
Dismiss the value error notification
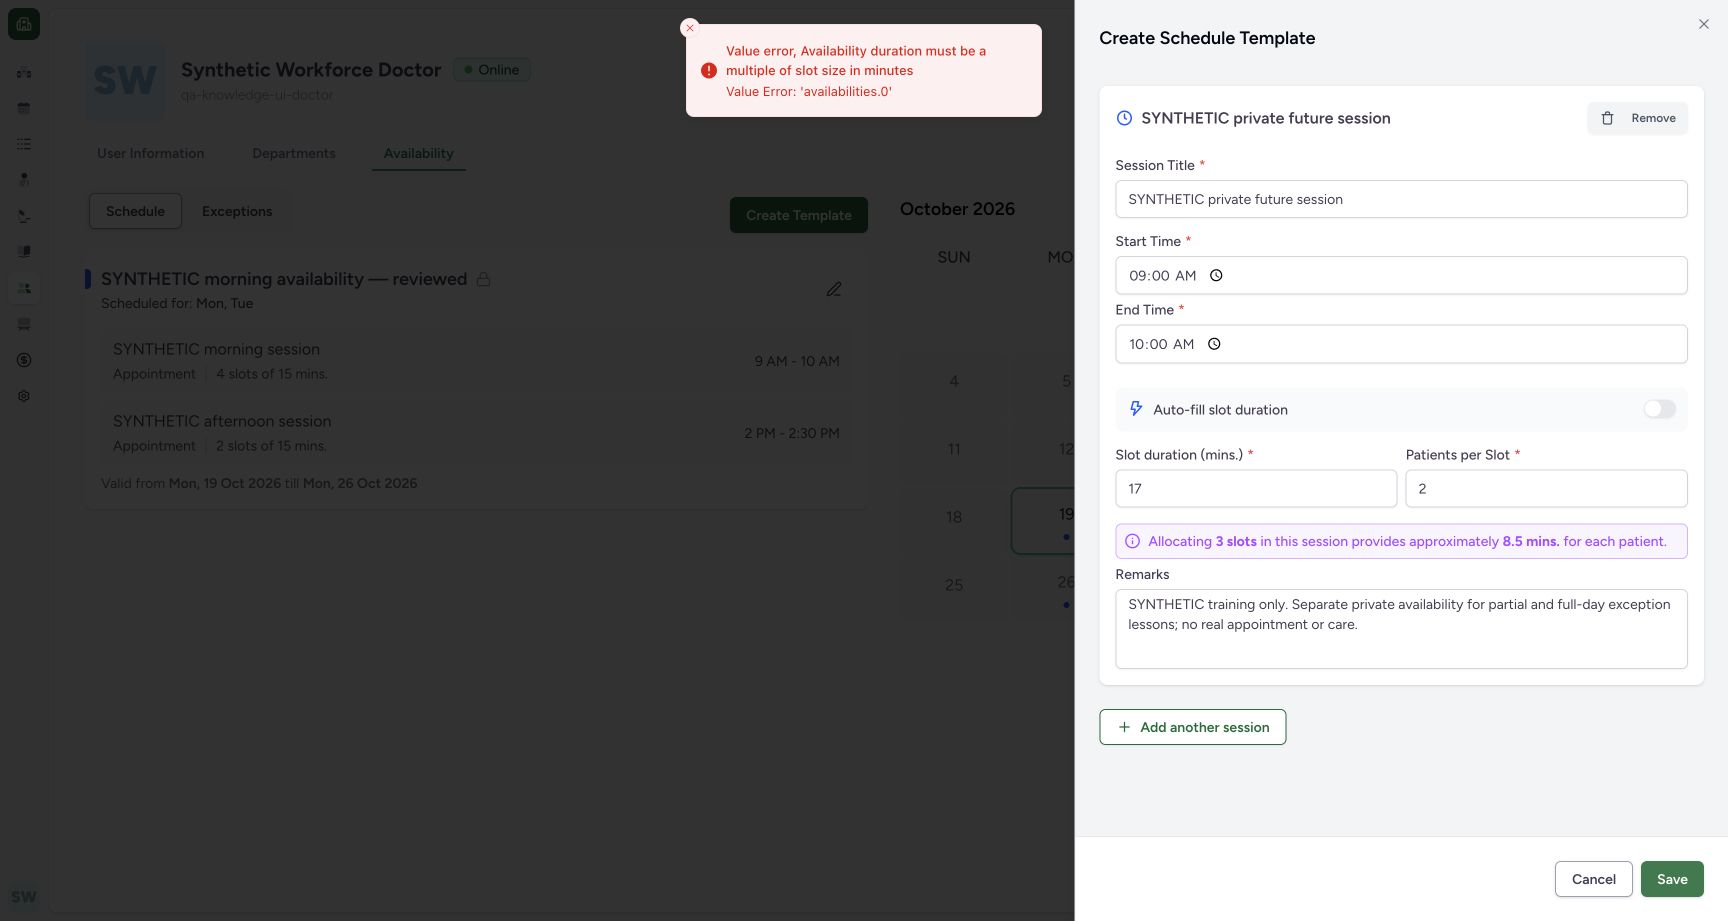689,28
